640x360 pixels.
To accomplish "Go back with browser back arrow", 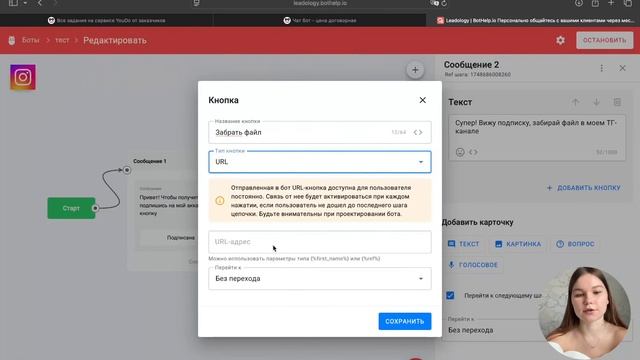I will (40, 3).
